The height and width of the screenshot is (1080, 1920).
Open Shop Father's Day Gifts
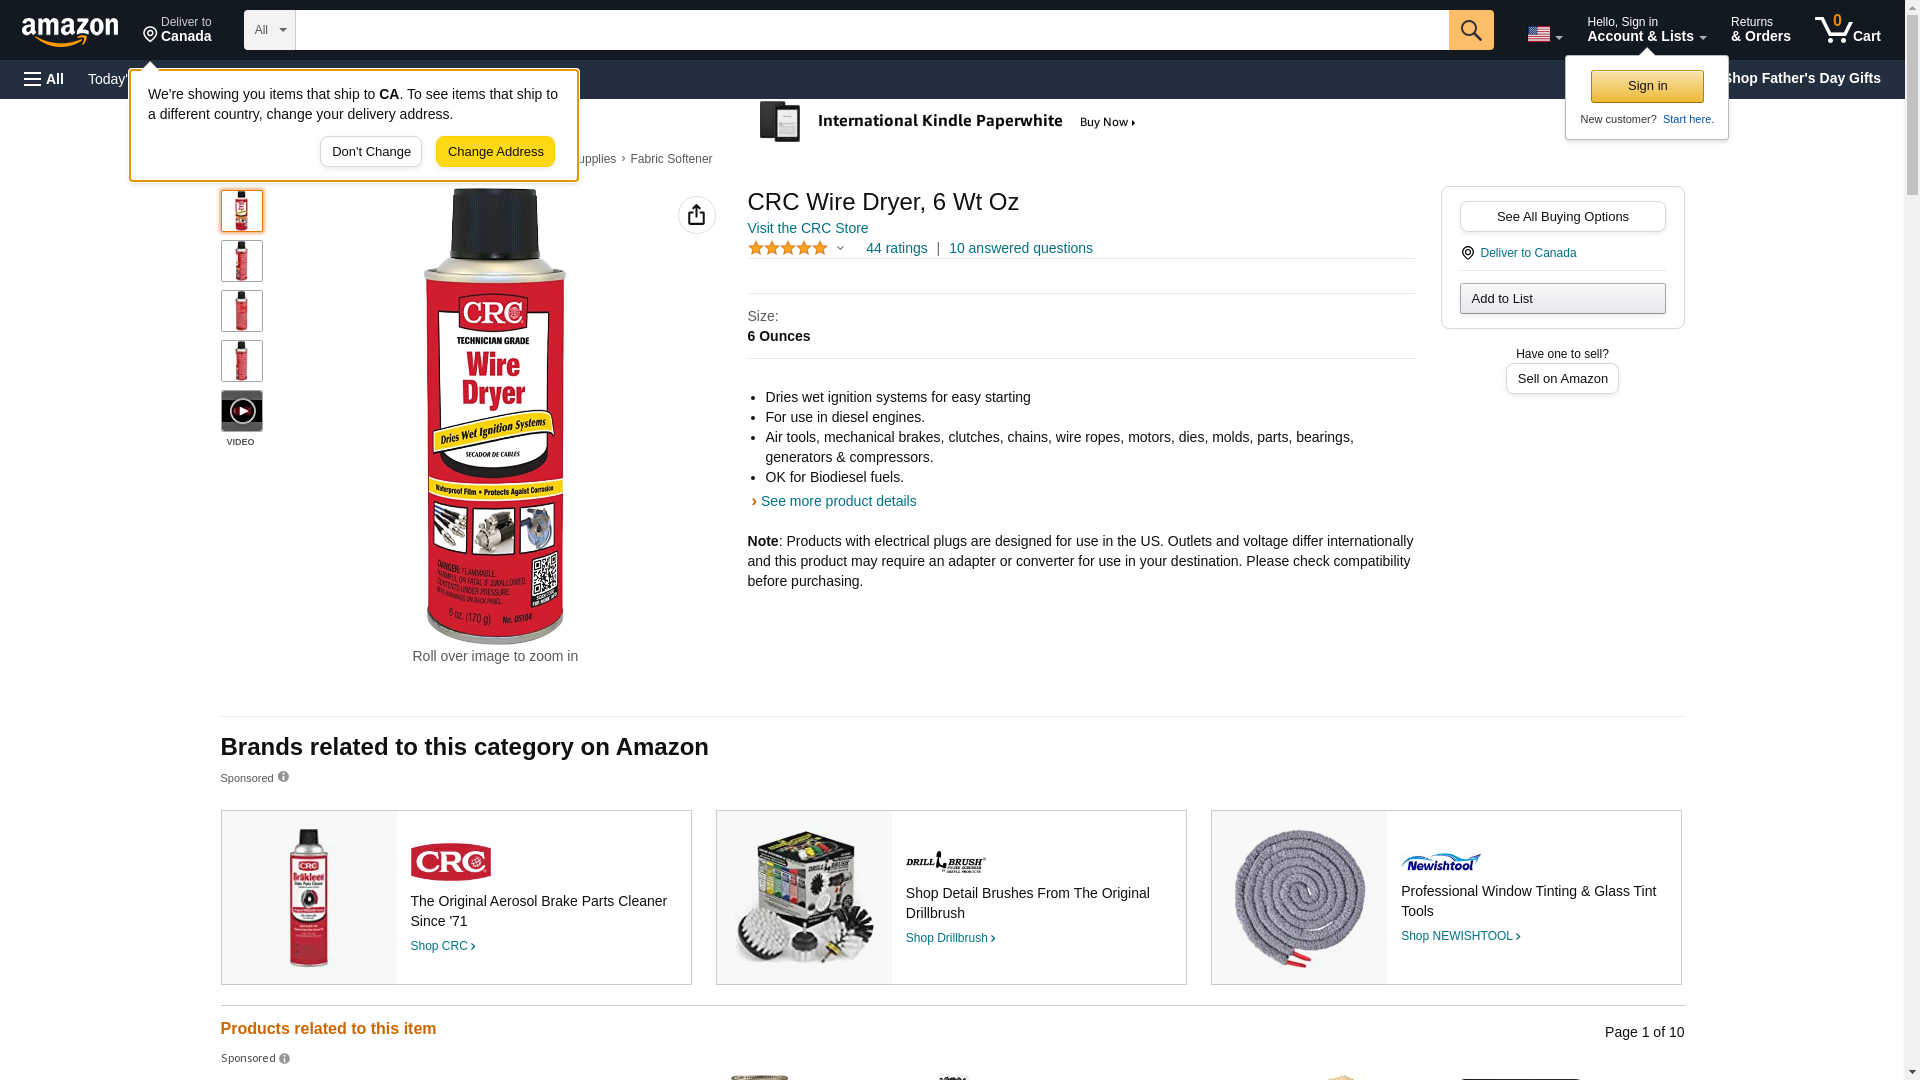[x=1801, y=78]
